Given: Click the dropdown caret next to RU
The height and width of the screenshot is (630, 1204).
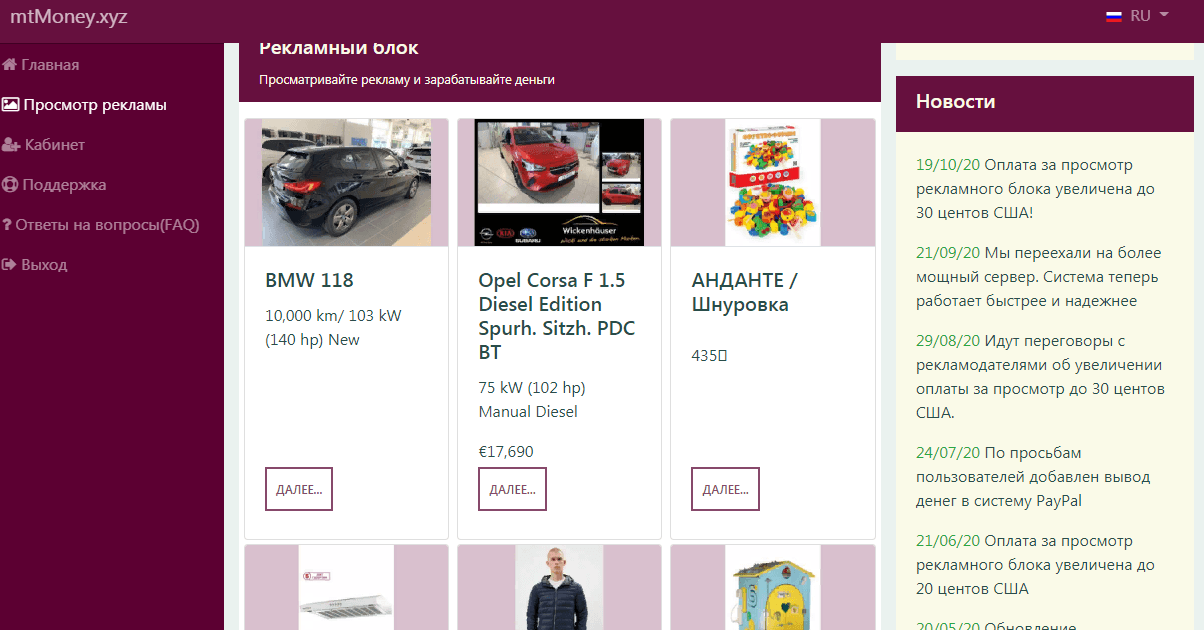Looking at the screenshot, I should tap(1164, 16).
